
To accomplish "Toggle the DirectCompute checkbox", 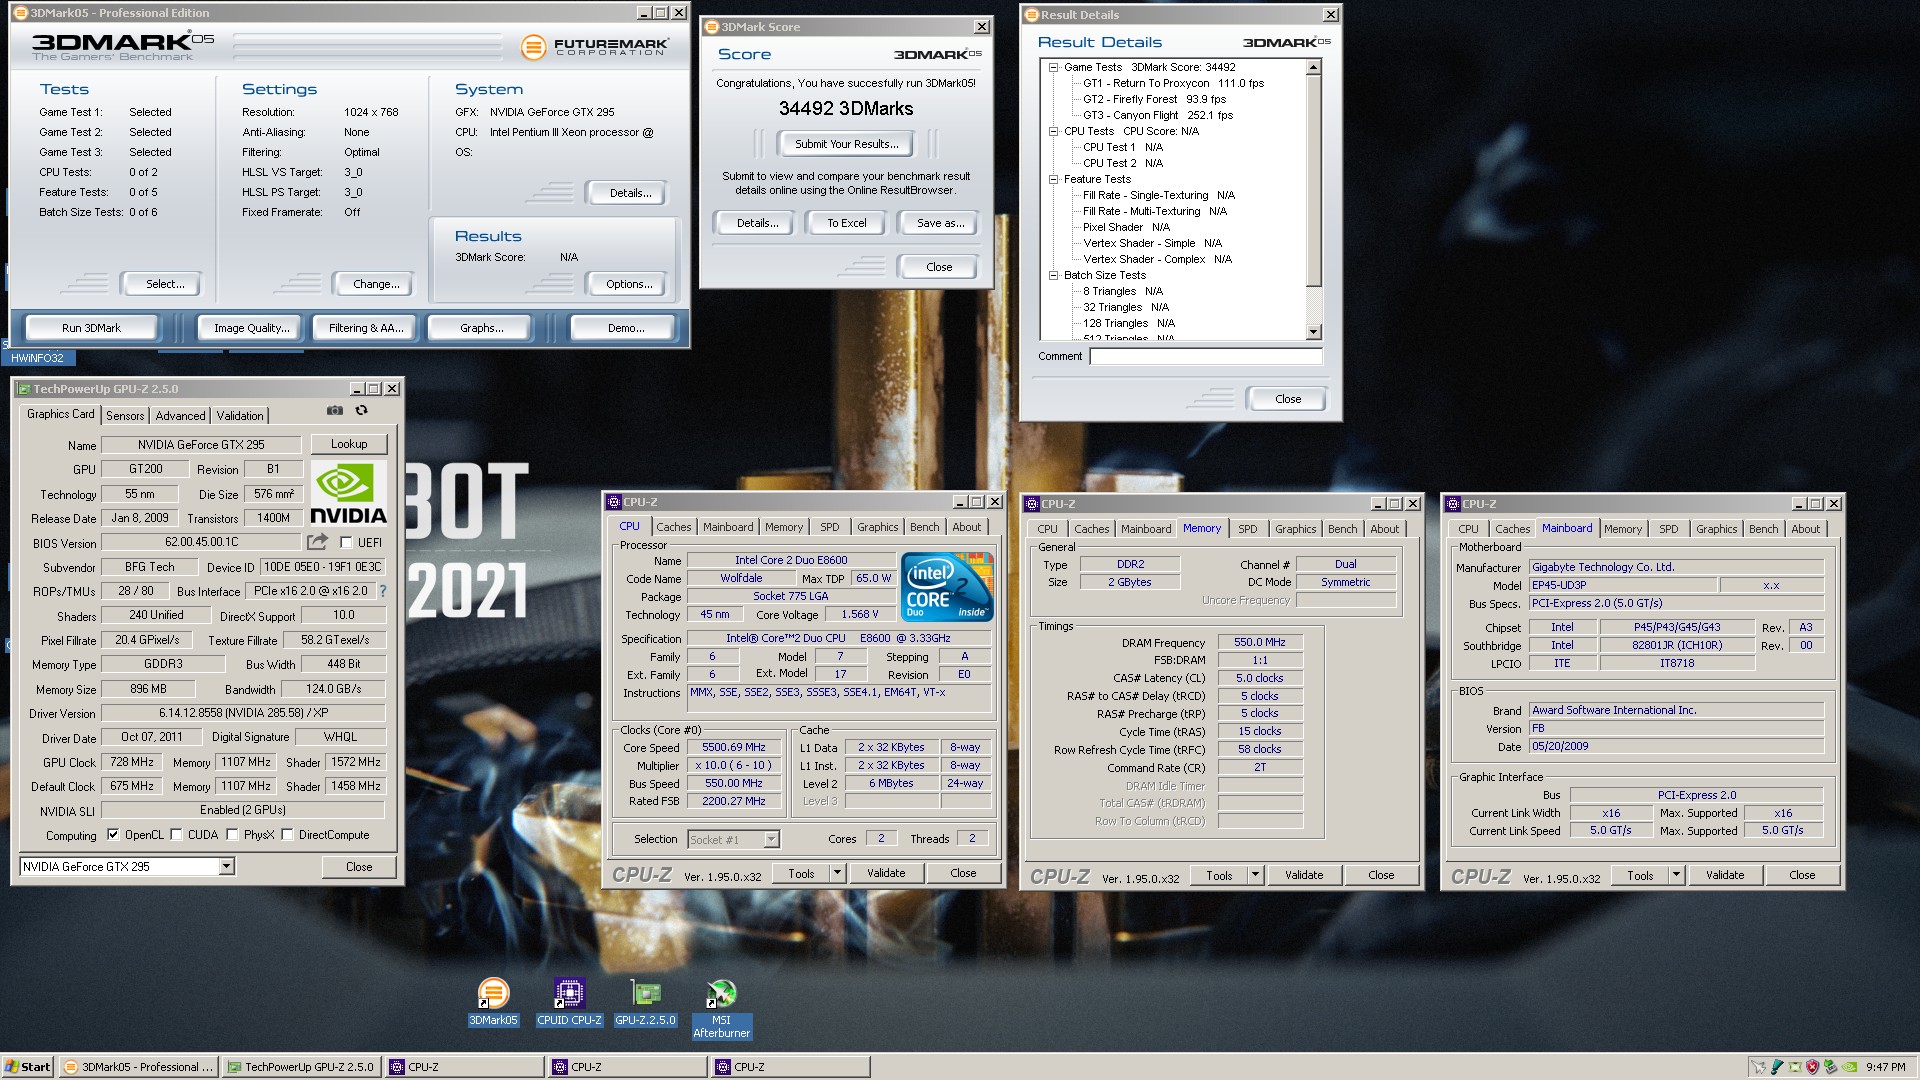I will 287,835.
